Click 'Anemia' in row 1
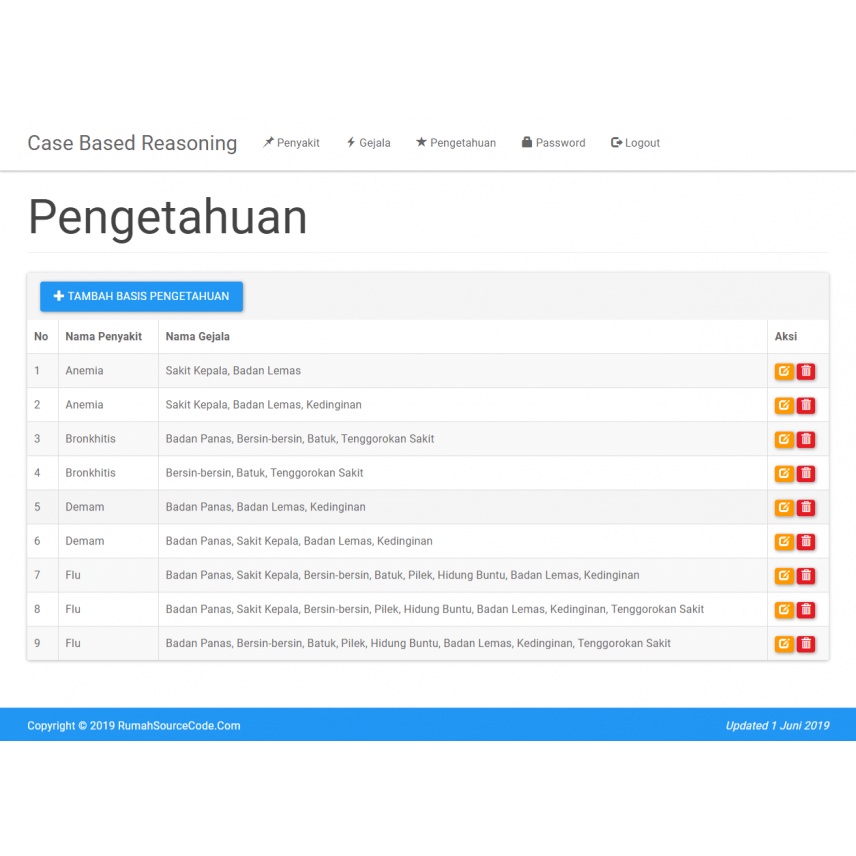Viewport: 856px width, 856px height. [84, 371]
